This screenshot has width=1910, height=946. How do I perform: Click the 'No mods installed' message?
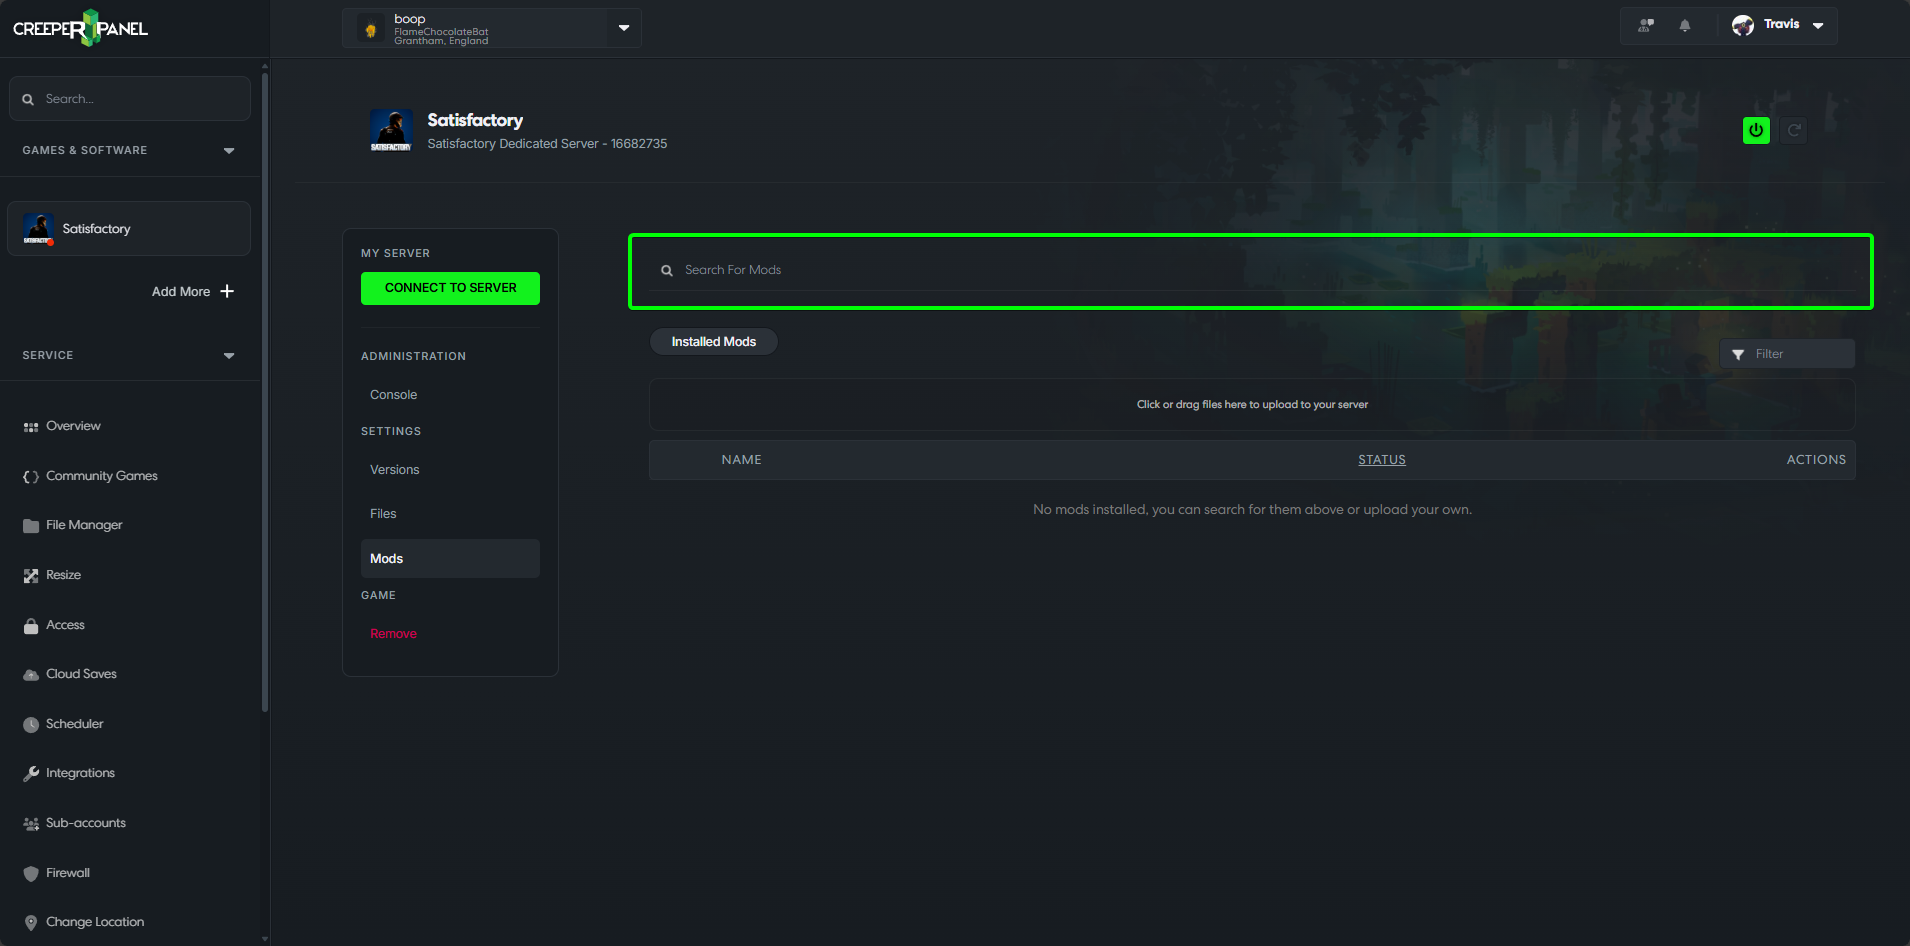point(1252,510)
